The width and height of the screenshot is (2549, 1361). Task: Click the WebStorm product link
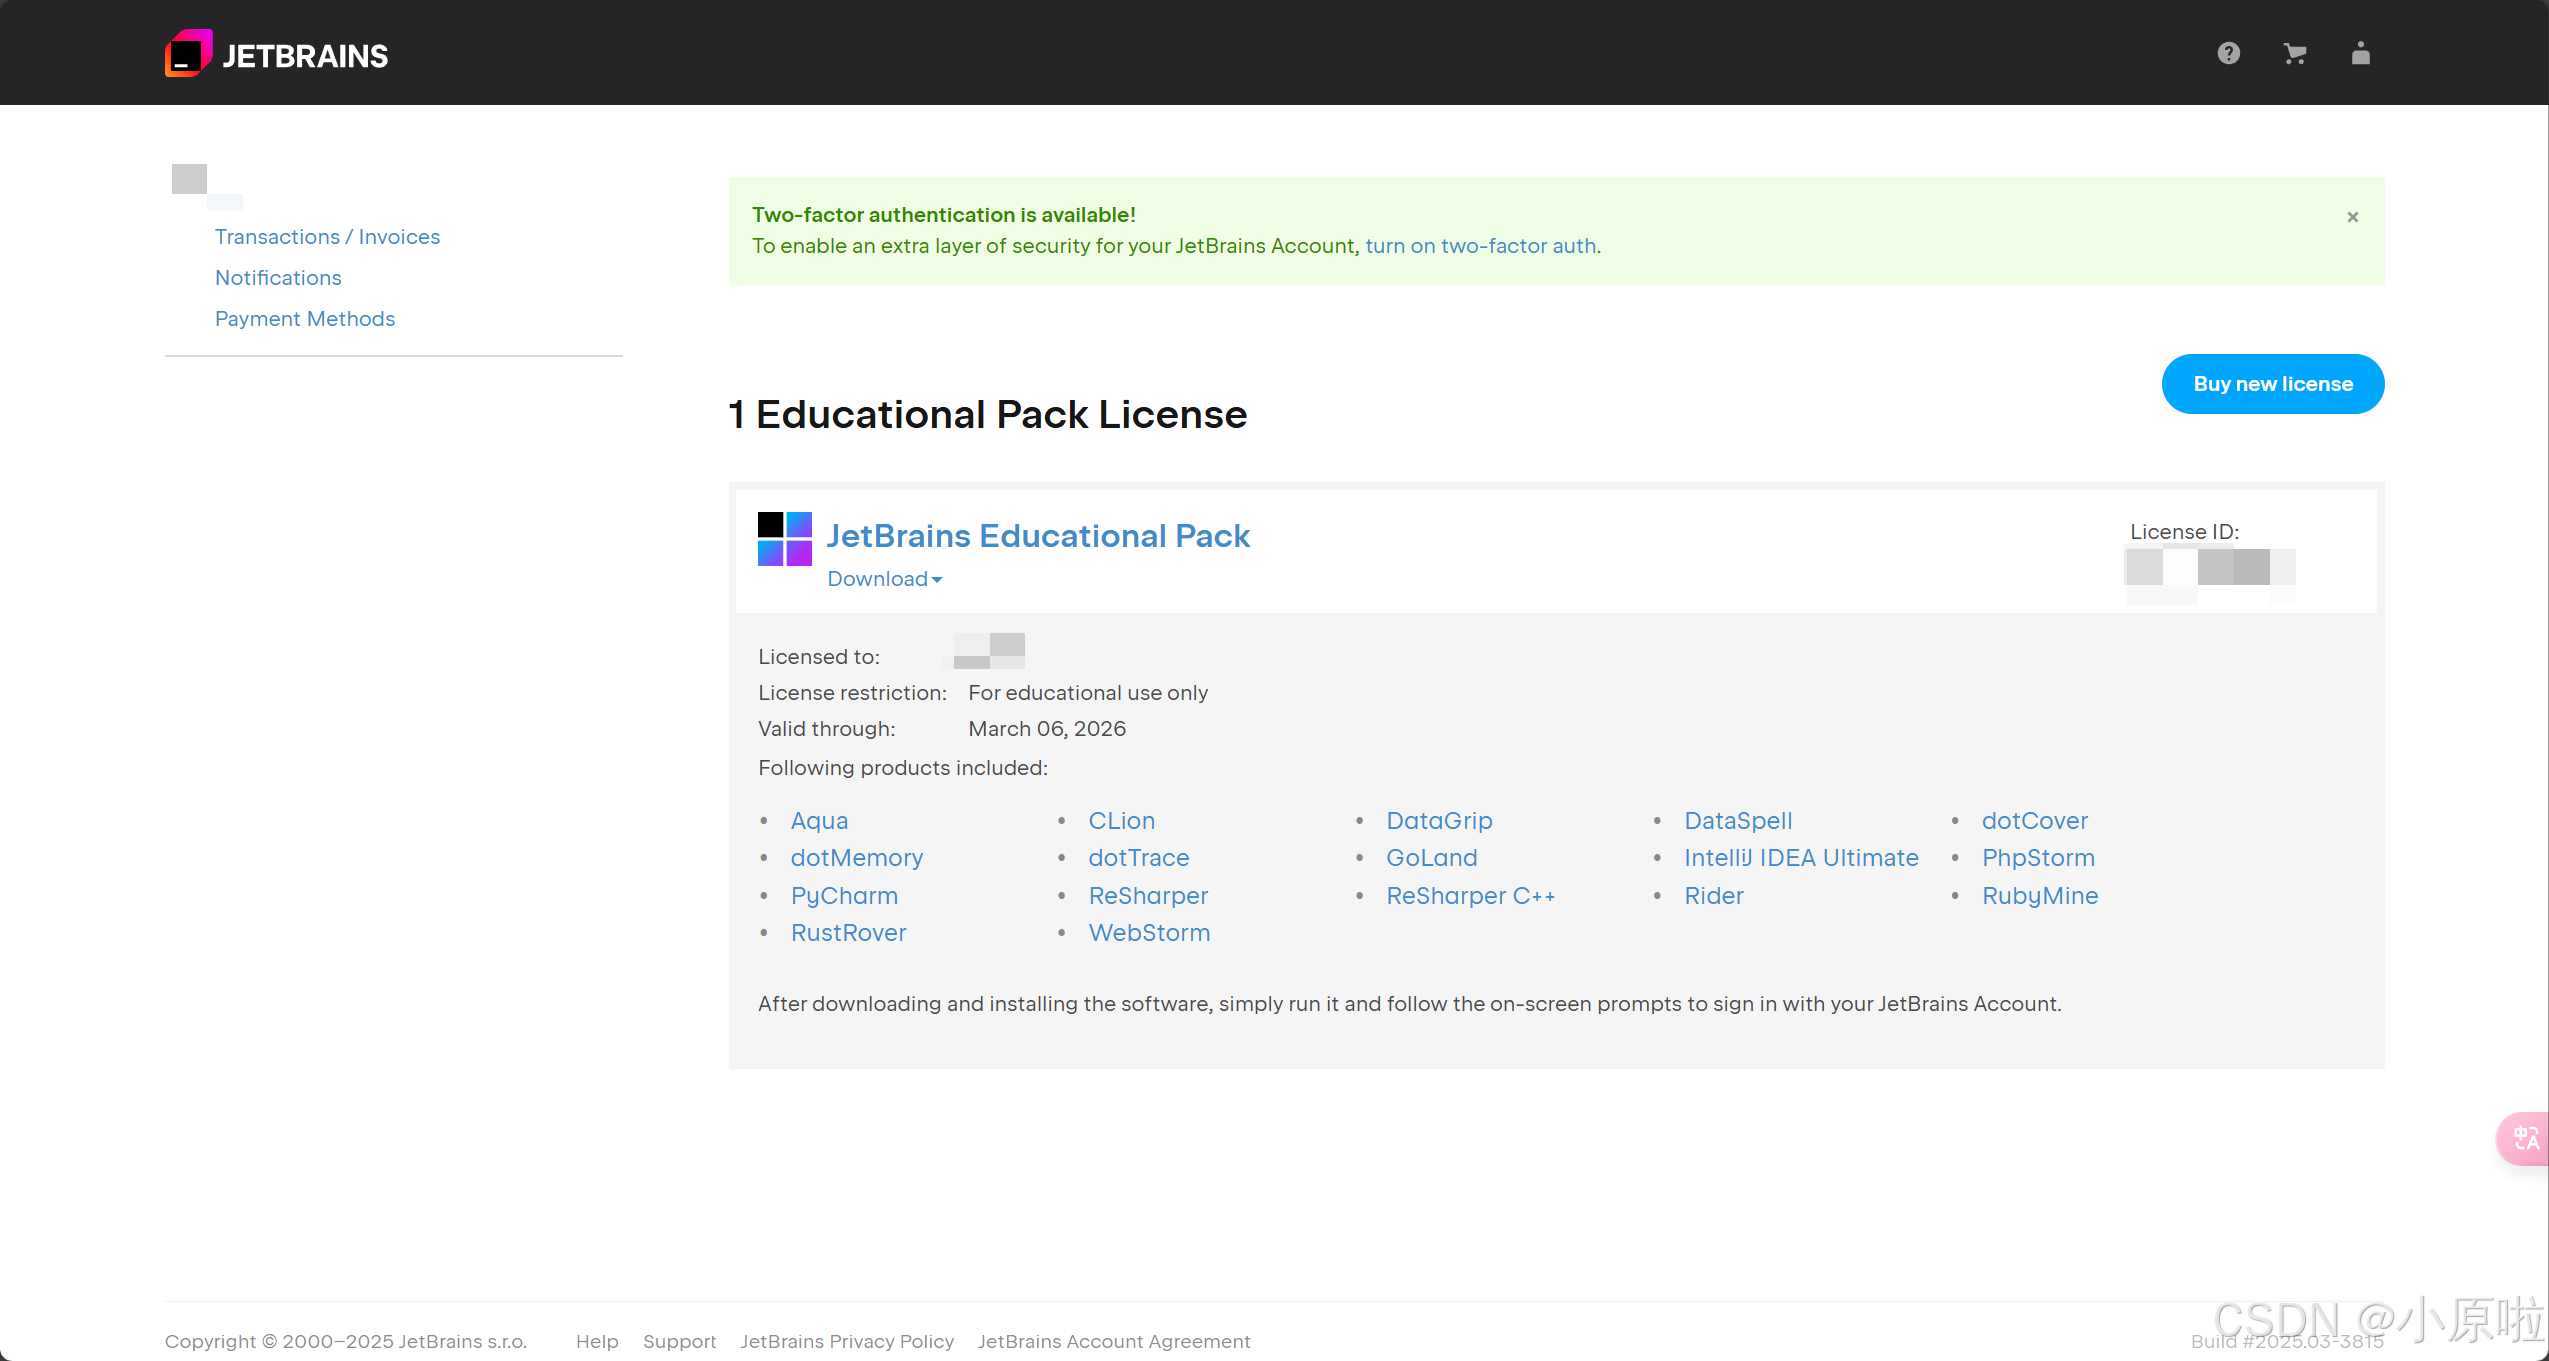[x=1149, y=933]
